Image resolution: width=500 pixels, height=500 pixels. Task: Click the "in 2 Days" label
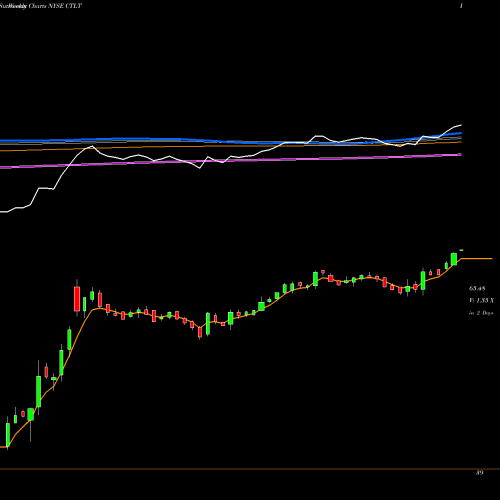481,313
